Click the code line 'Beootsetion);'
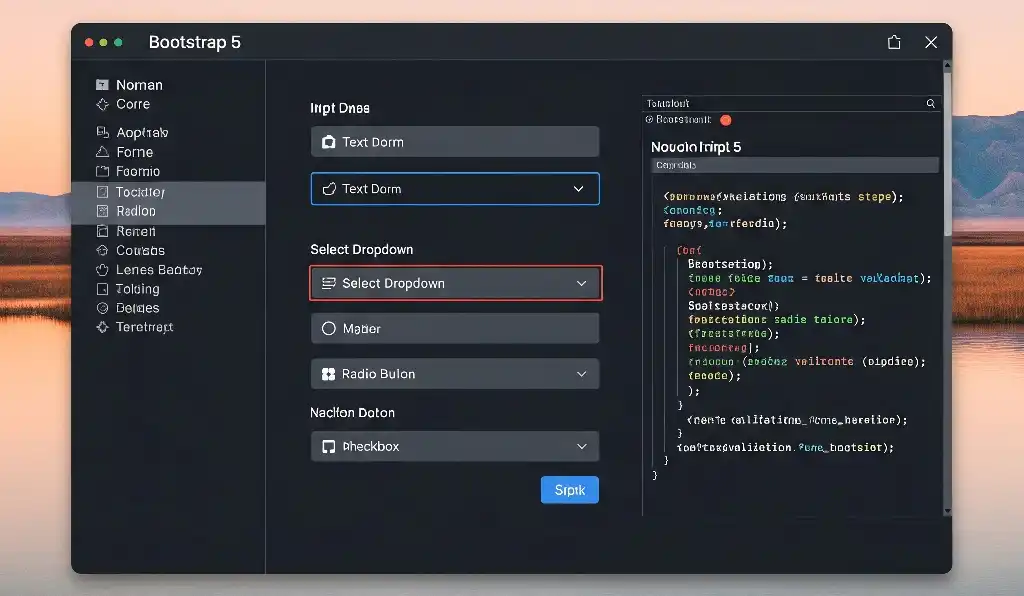This screenshot has height=596, width=1024. tap(730, 264)
